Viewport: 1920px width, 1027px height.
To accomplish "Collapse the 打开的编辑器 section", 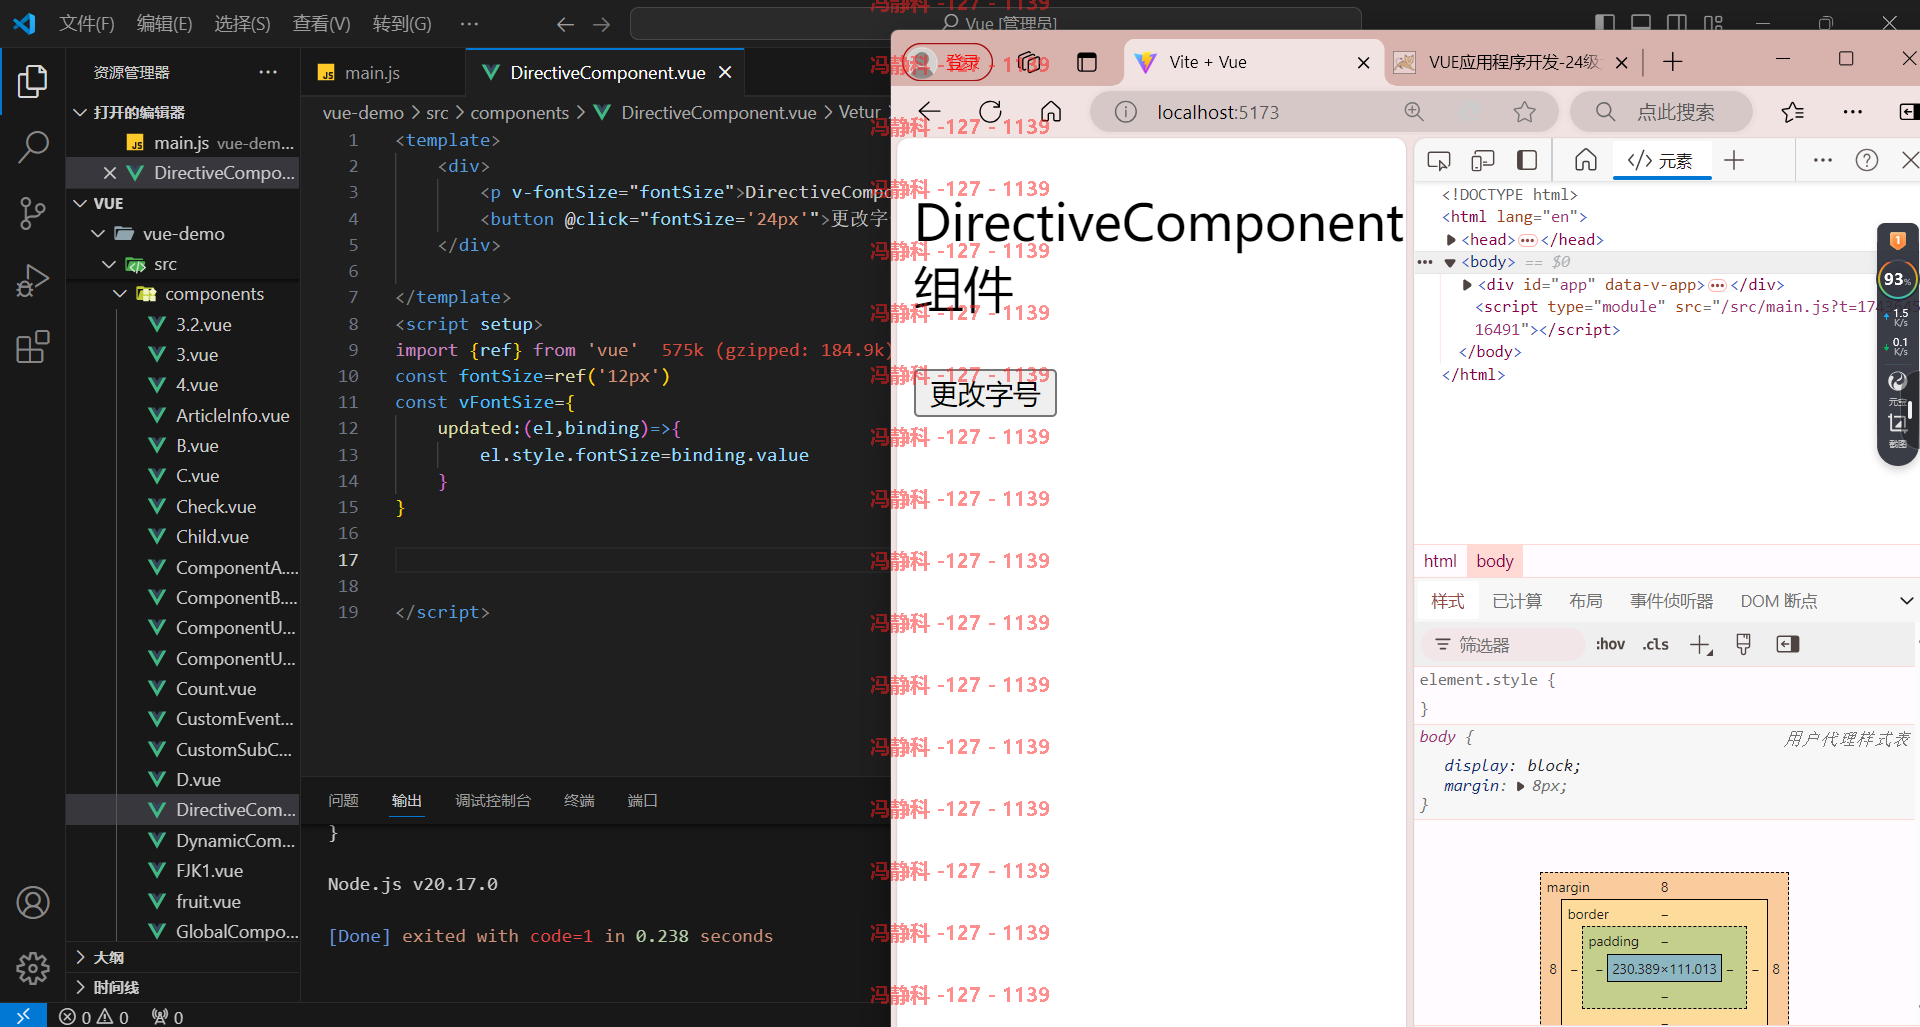I will tap(80, 112).
